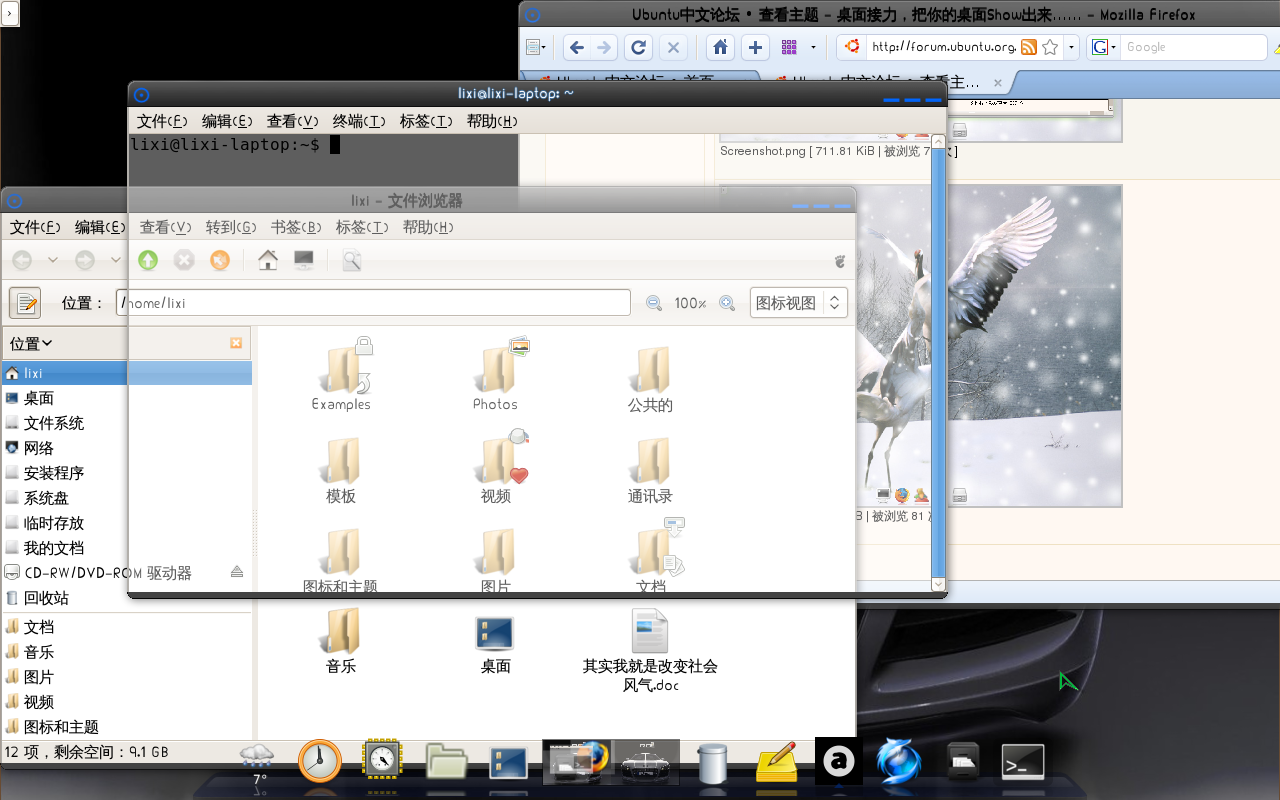This screenshot has height=800, width=1280.
Task: Open the weather applet in dock
Action: (x=258, y=764)
